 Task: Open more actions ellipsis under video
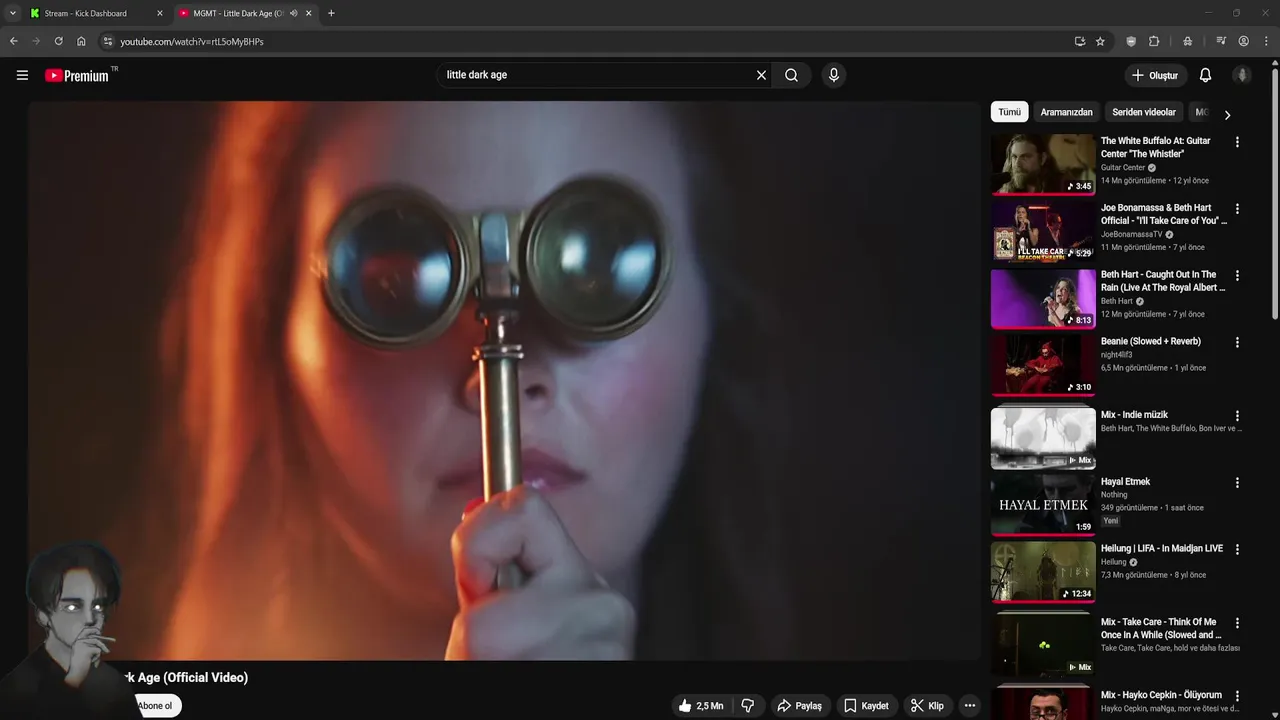[969, 706]
